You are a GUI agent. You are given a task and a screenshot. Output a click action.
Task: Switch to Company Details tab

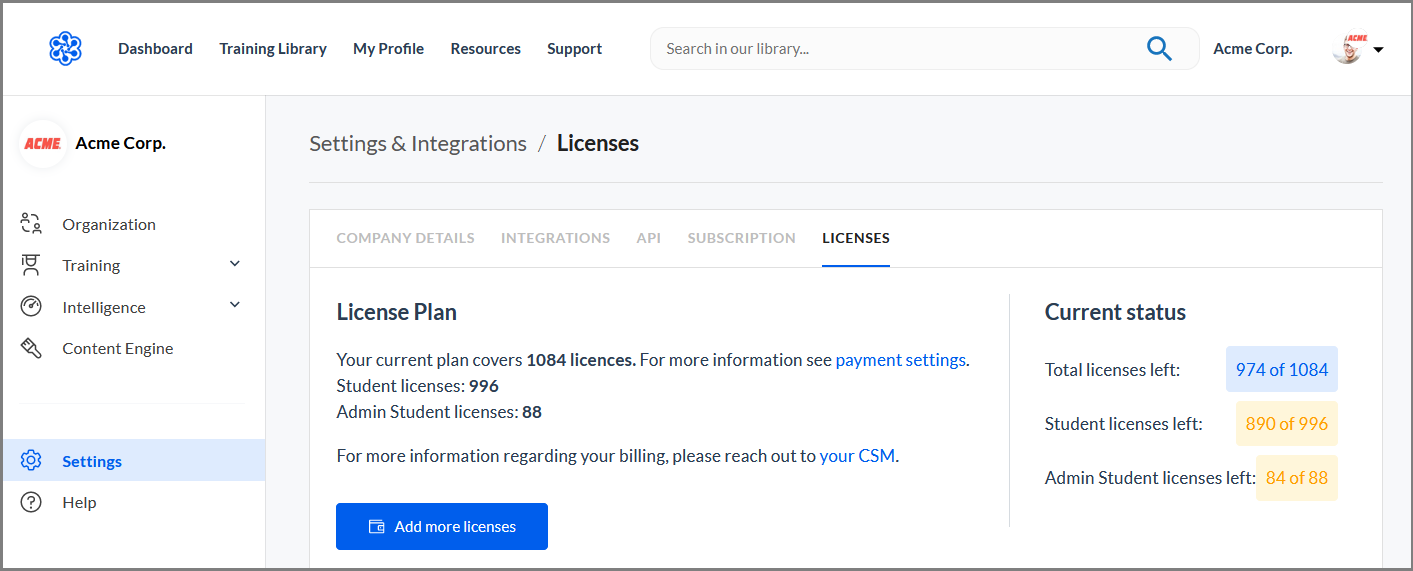(x=405, y=238)
